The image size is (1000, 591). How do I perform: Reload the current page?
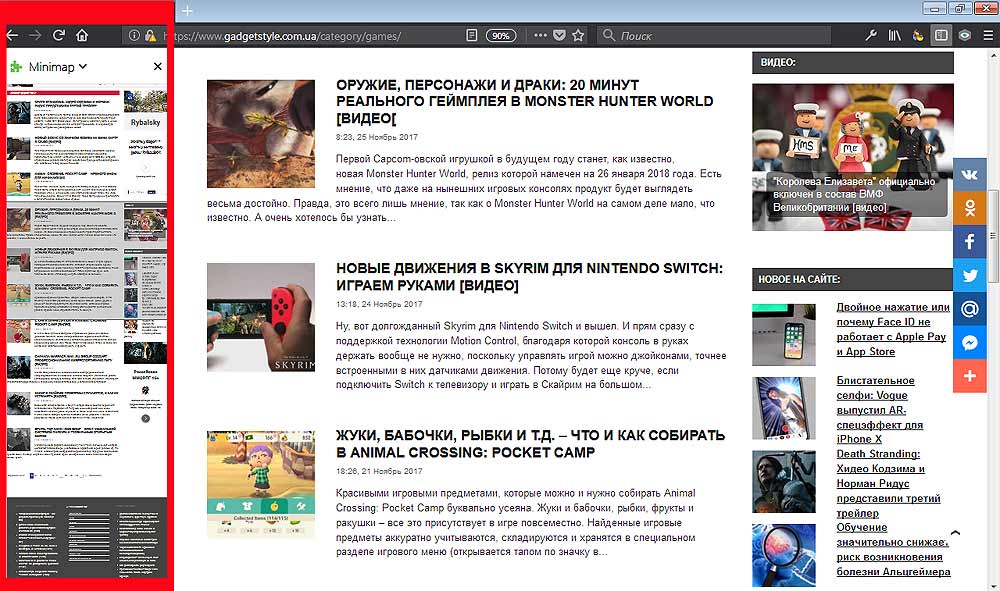[x=59, y=36]
